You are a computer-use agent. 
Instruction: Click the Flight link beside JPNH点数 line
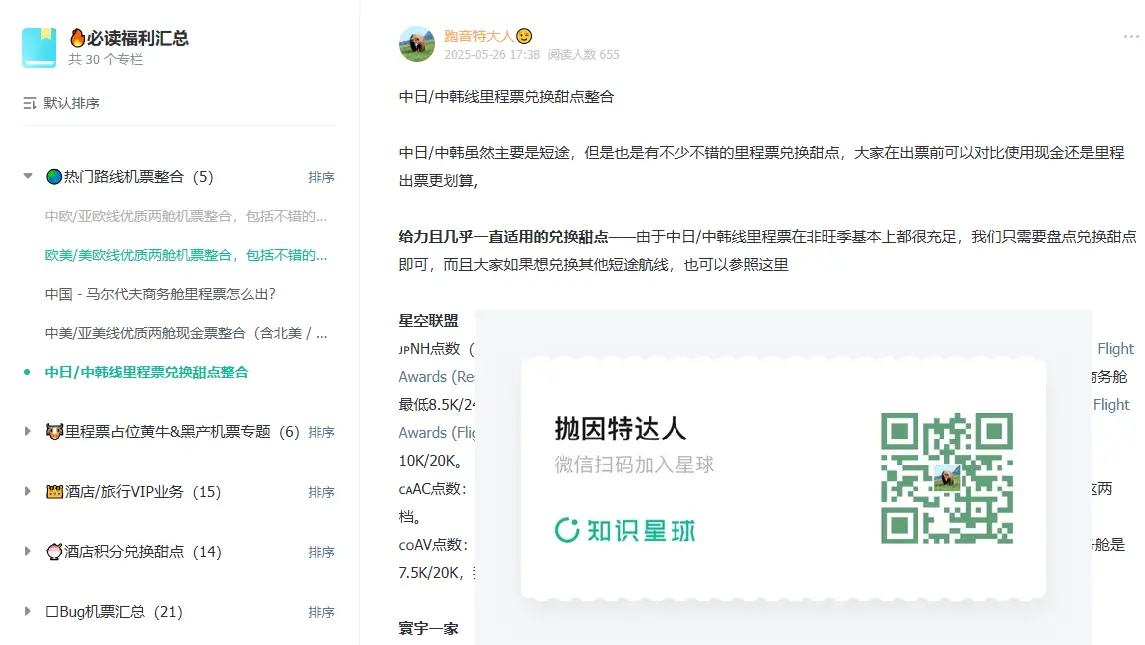click(1115, 349)
